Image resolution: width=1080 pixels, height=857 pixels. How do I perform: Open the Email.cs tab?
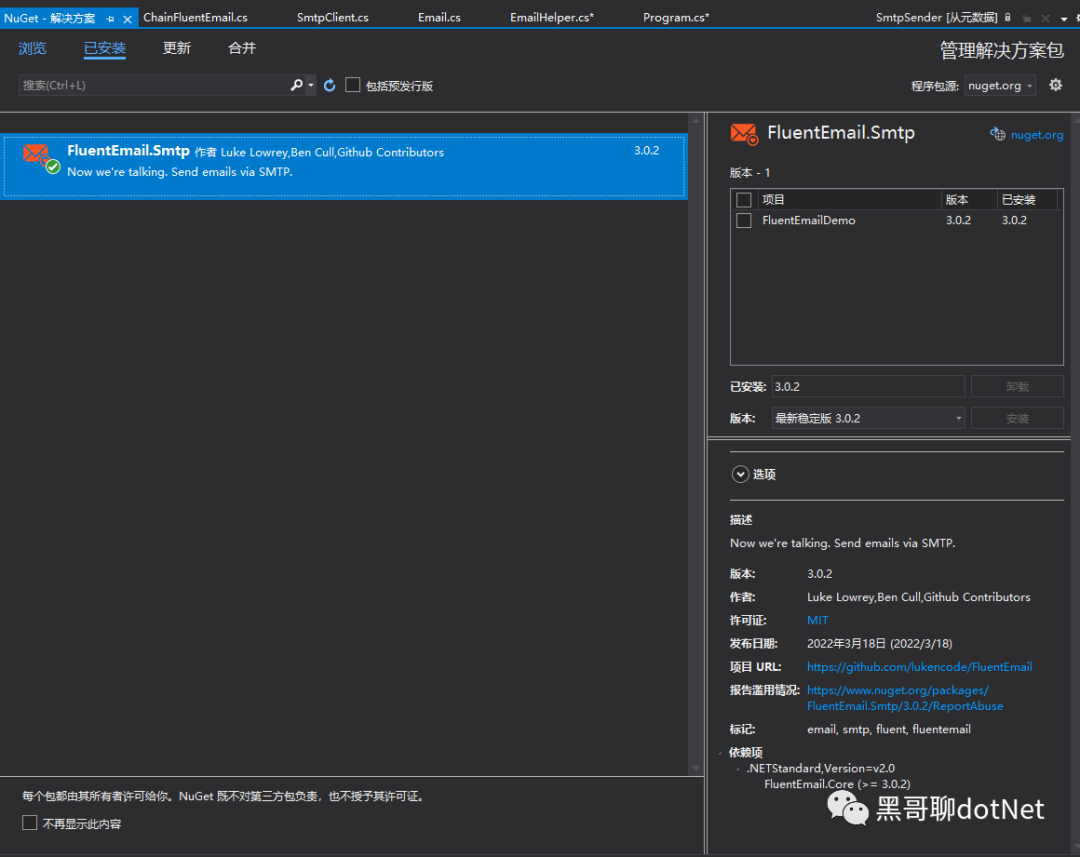coord(439,17)
